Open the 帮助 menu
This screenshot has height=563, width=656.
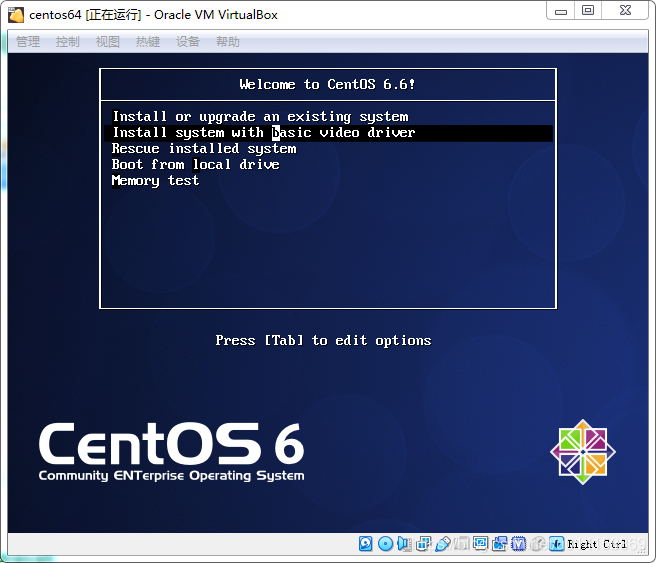(228, 42)
